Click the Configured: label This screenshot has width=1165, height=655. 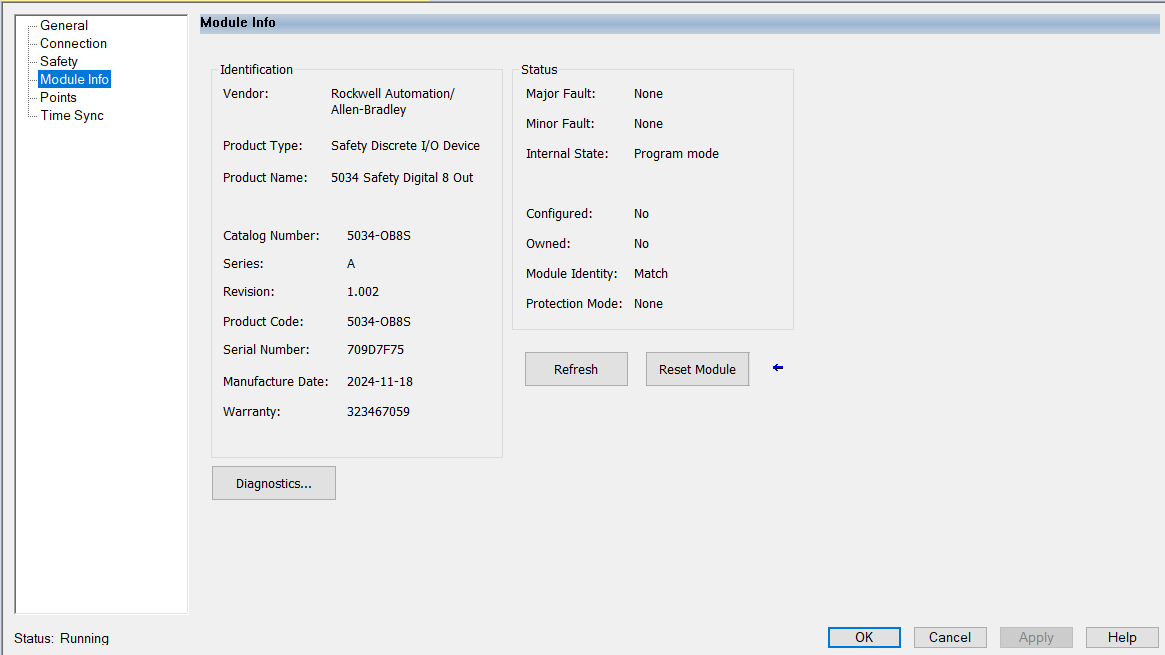(559, 214)
